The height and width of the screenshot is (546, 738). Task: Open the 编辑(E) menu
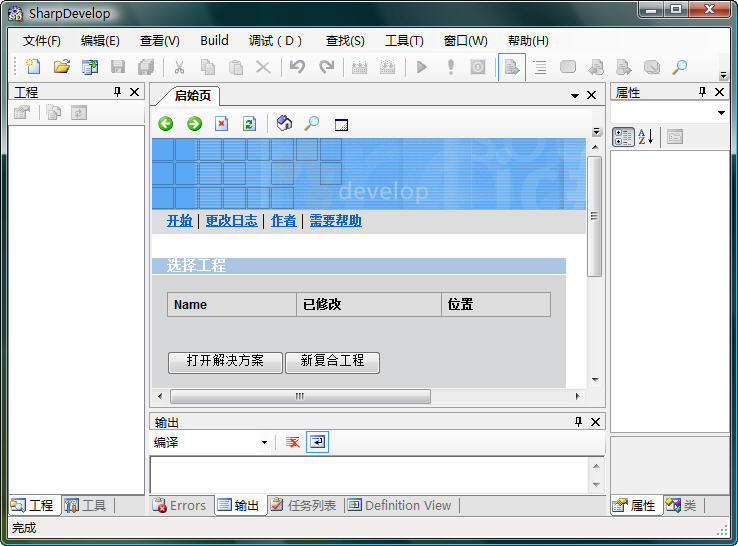100,41
